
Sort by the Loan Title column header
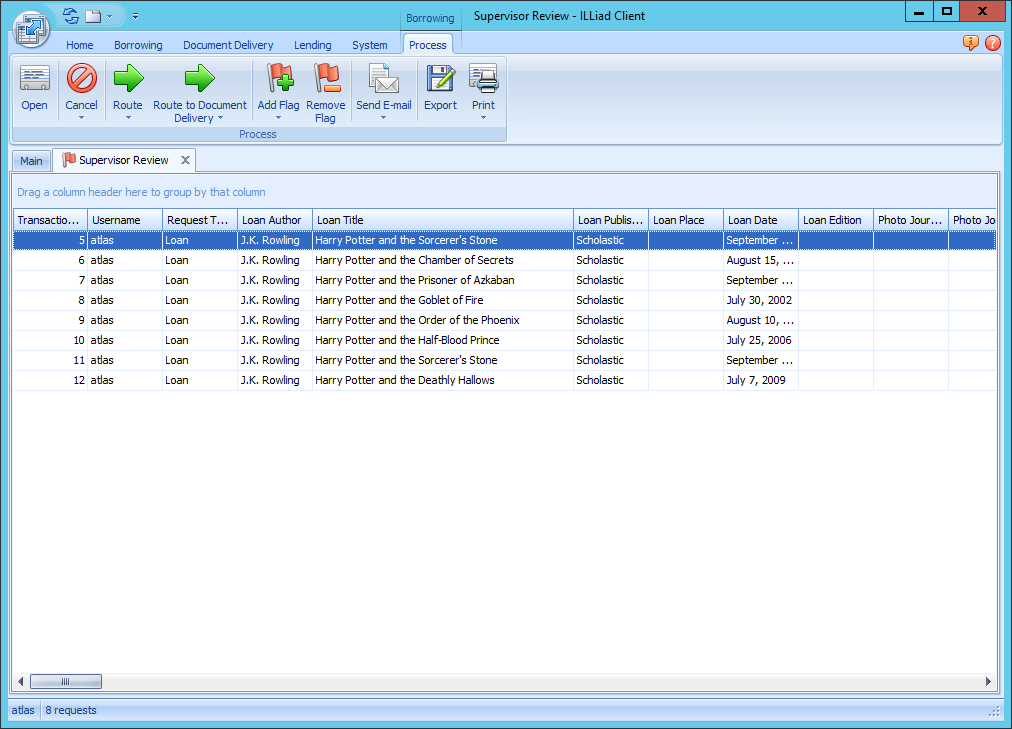[442, 220]
